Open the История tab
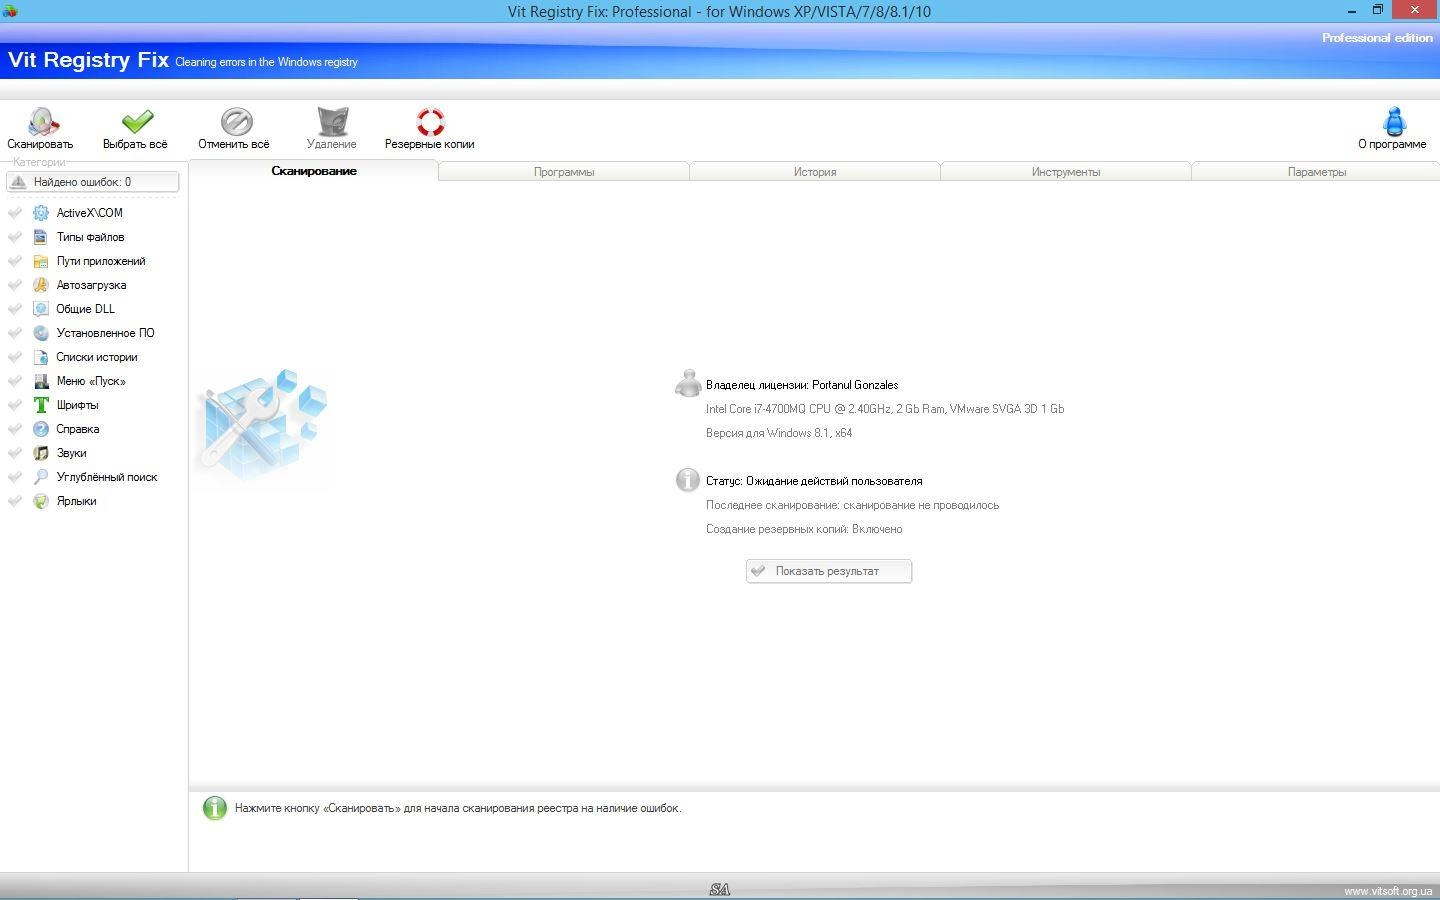The height and width of the screenshot is (900, 1440). (815, 172)
